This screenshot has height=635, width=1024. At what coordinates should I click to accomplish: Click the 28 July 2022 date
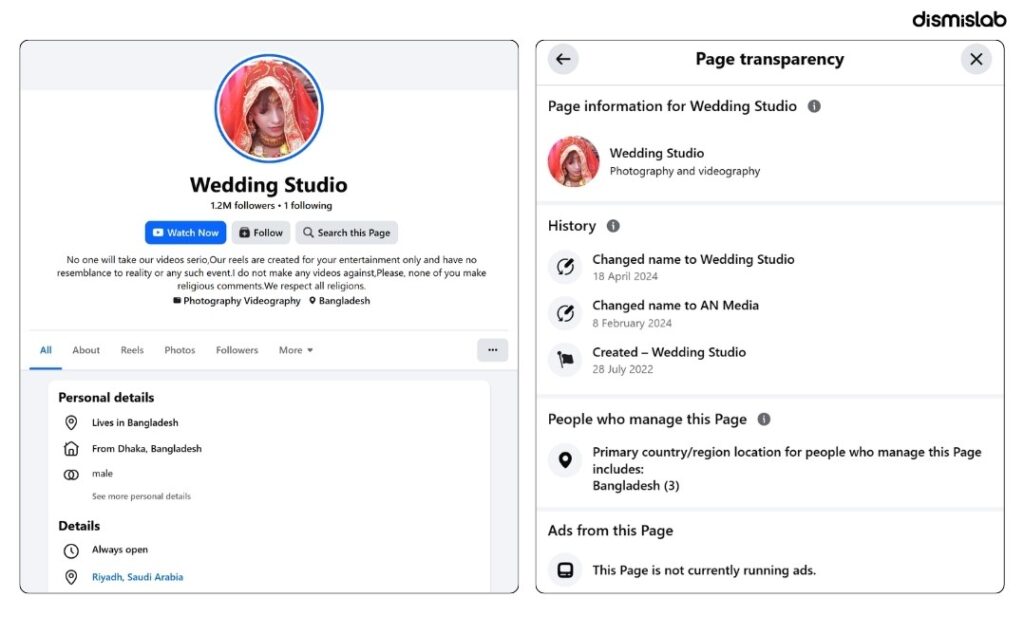(x=622, y=369)
